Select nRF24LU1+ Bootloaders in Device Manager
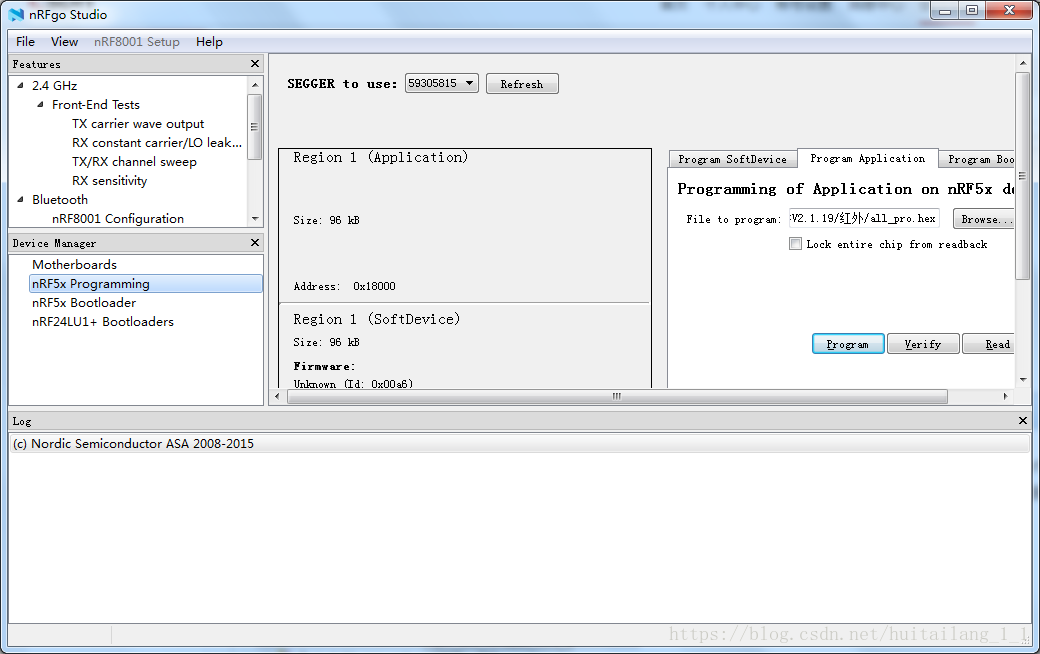 point(103,322)
